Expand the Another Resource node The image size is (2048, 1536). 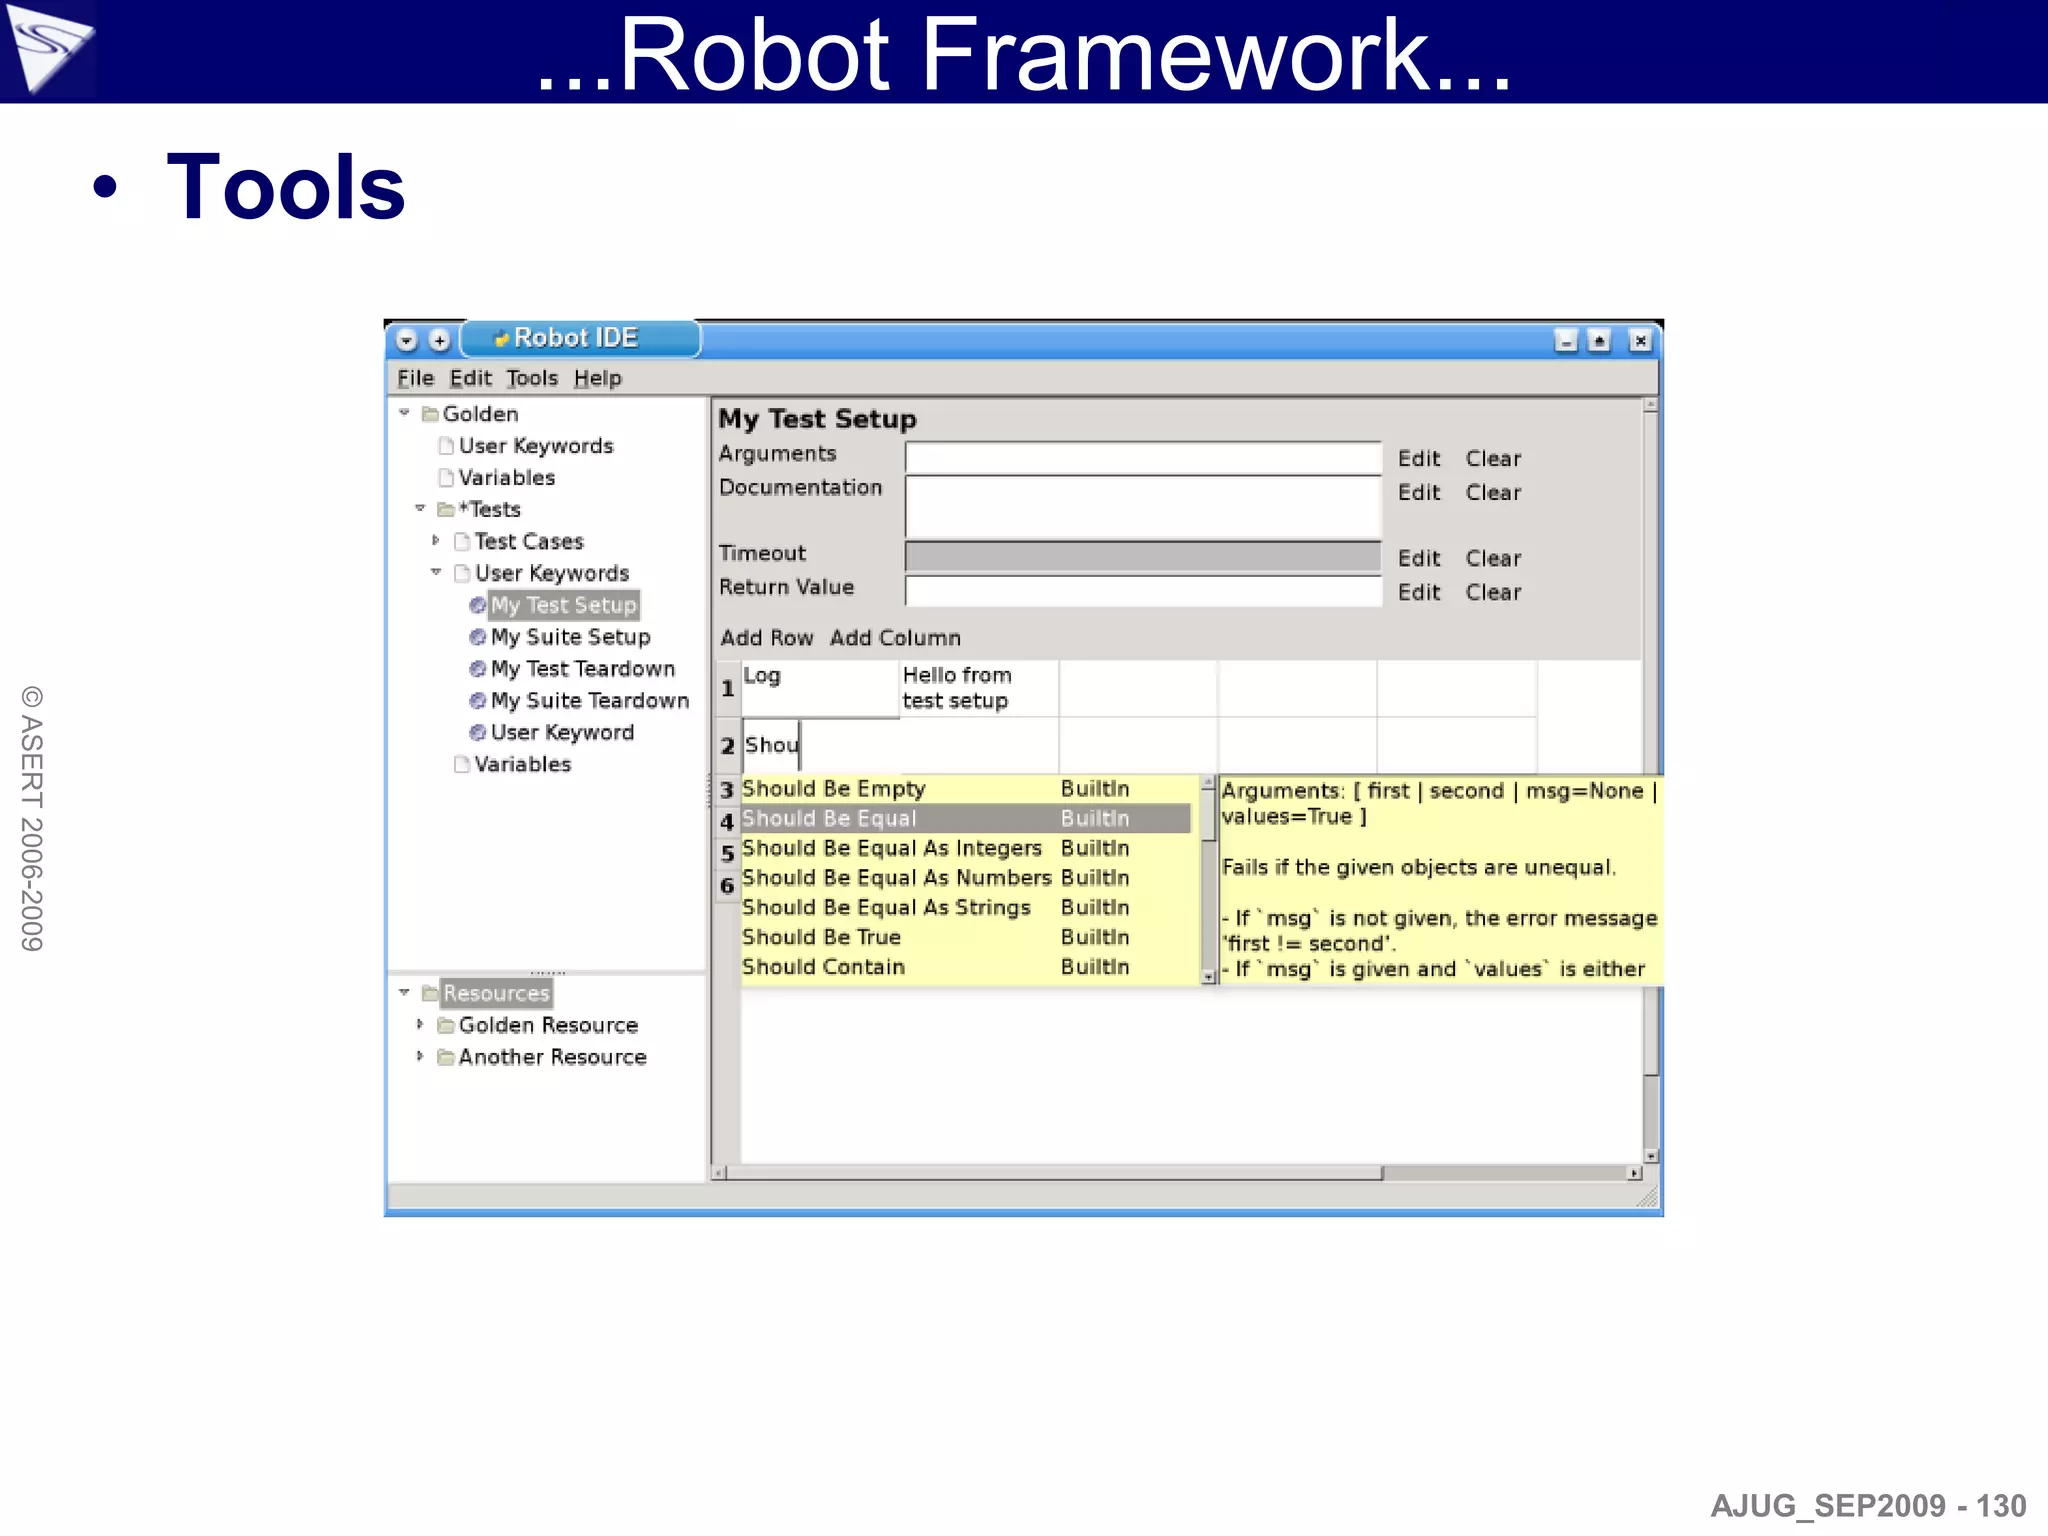click(x=420, y=1056)
